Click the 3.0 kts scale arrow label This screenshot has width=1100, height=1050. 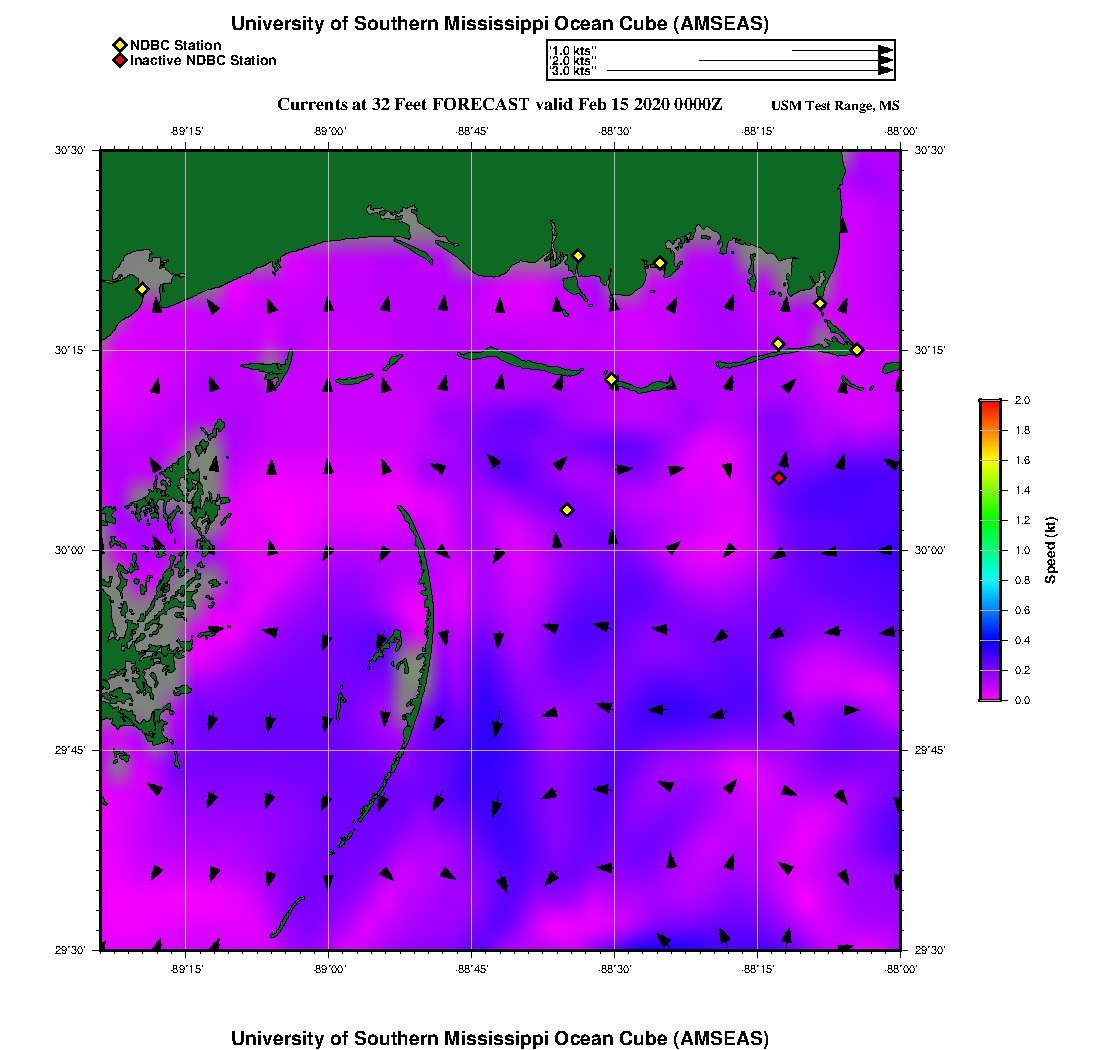(x=573, y=71)
